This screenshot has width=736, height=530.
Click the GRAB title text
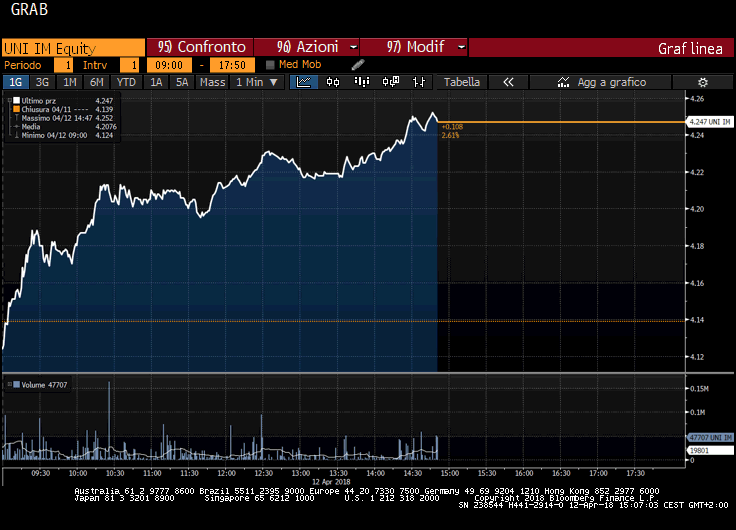click(29, 9)
